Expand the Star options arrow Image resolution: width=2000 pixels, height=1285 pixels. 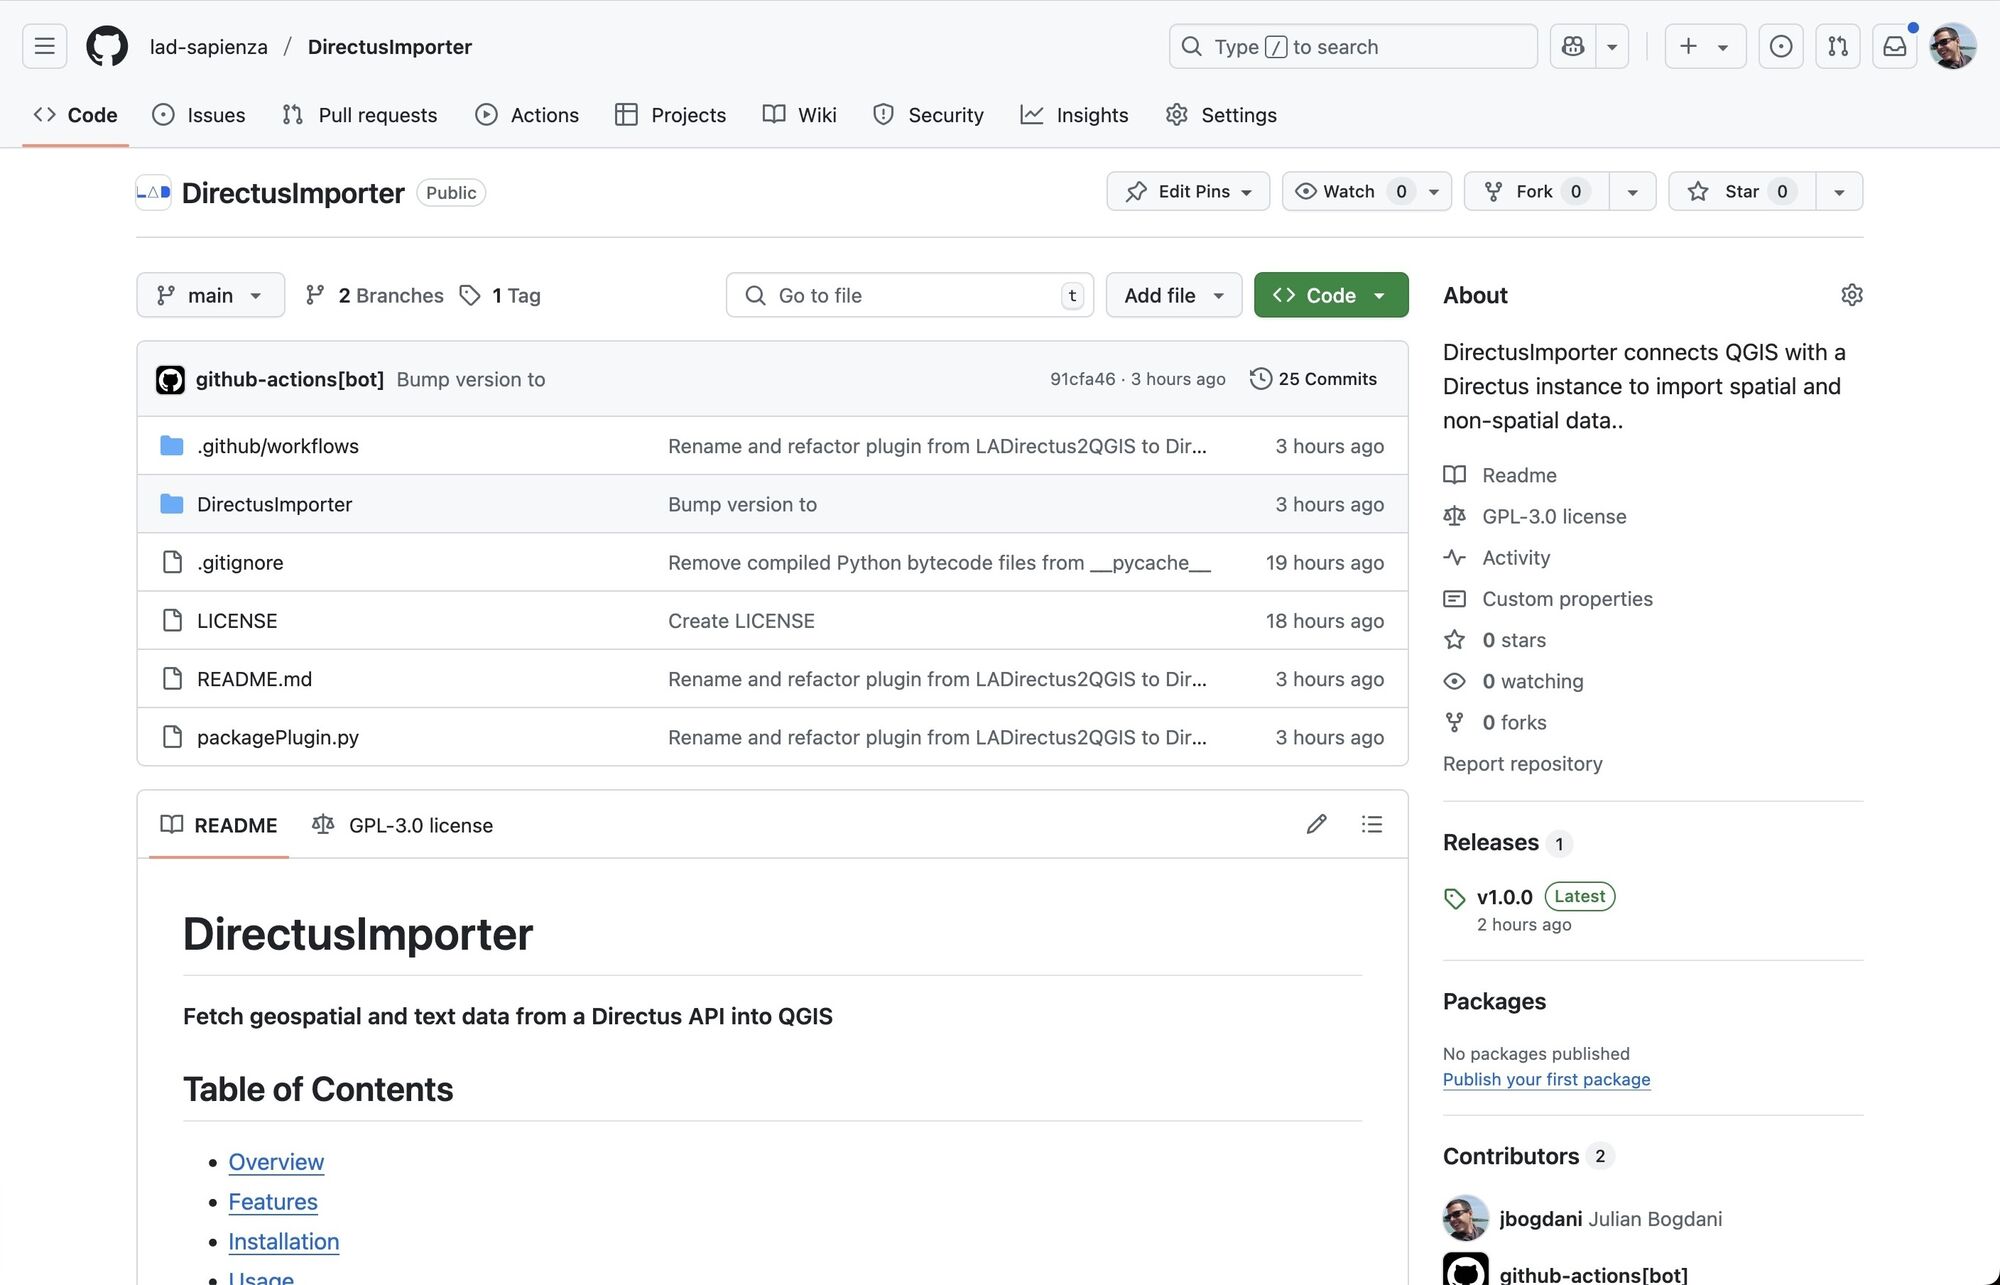click(1839, 191)
